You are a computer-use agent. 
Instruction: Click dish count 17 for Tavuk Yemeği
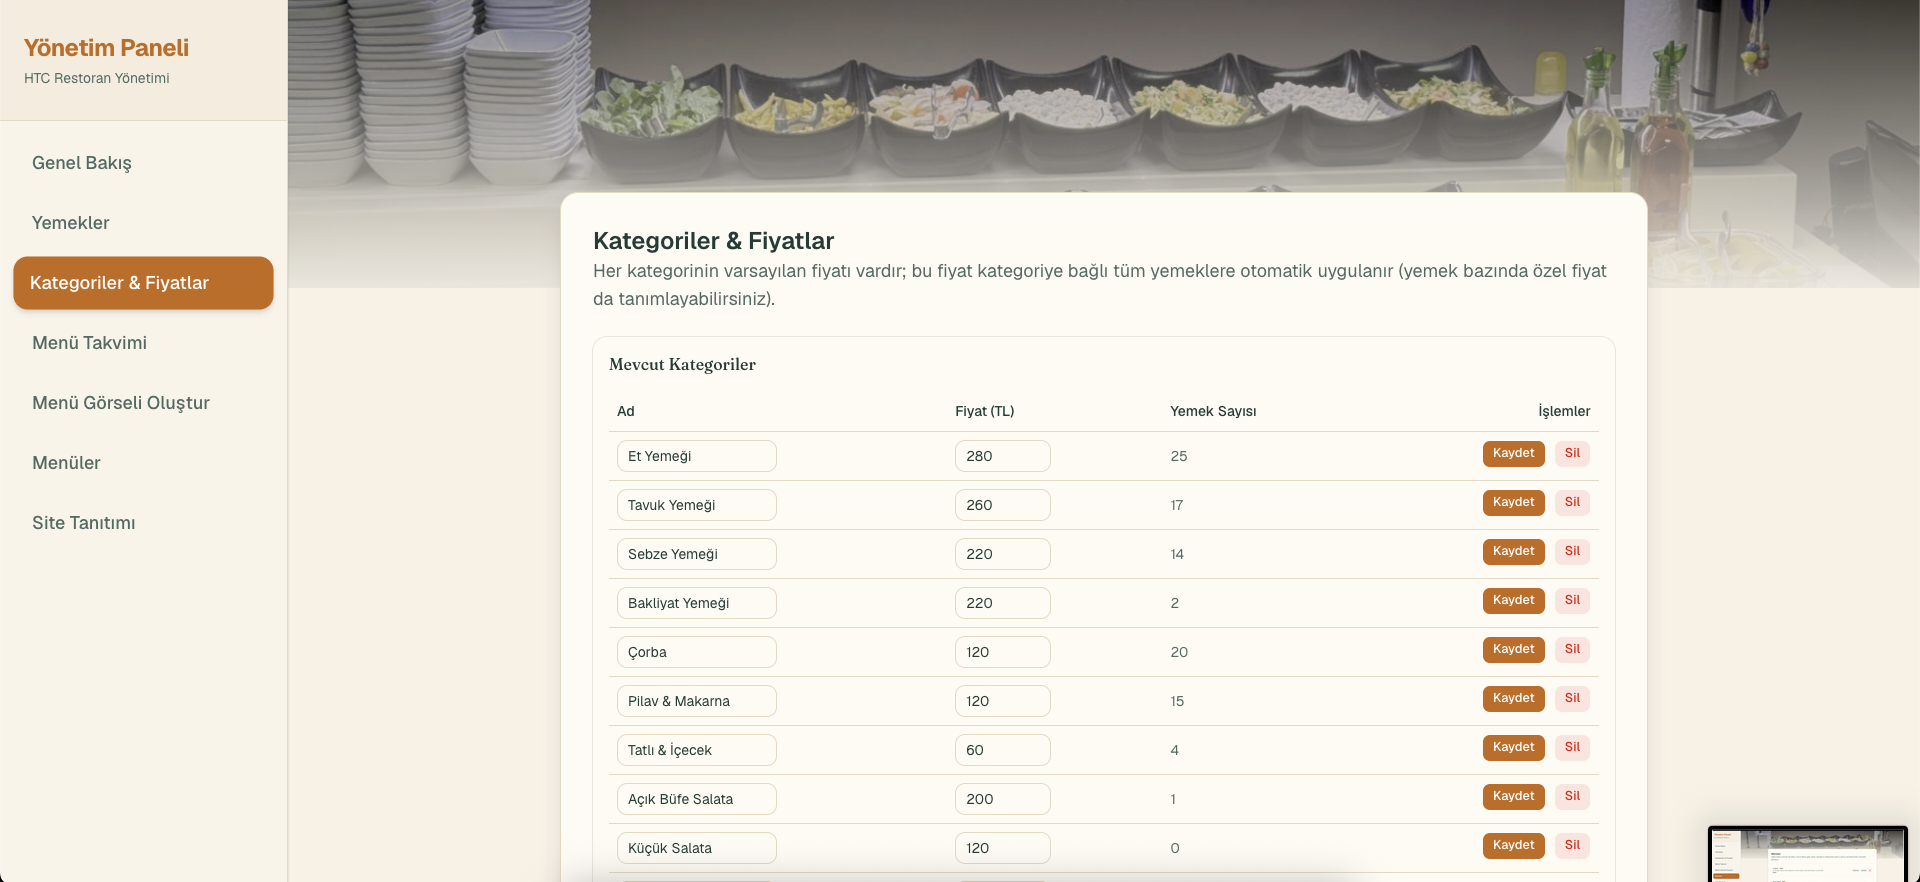[1177, 505]
